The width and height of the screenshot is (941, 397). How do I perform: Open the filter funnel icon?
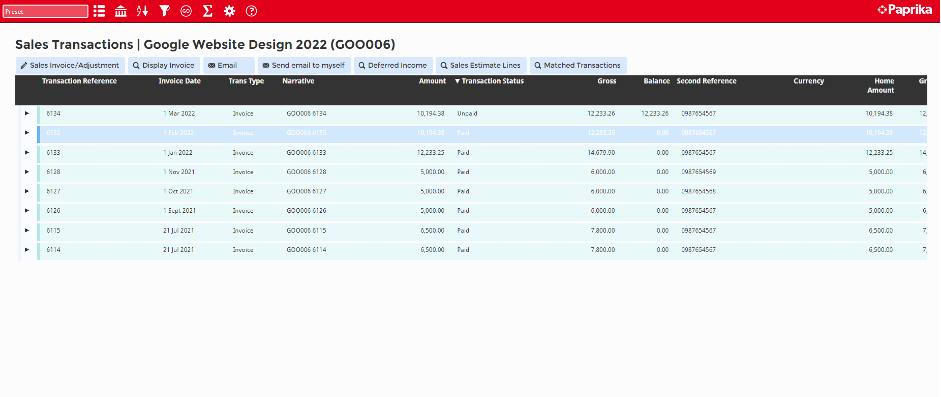coord(164,11)
